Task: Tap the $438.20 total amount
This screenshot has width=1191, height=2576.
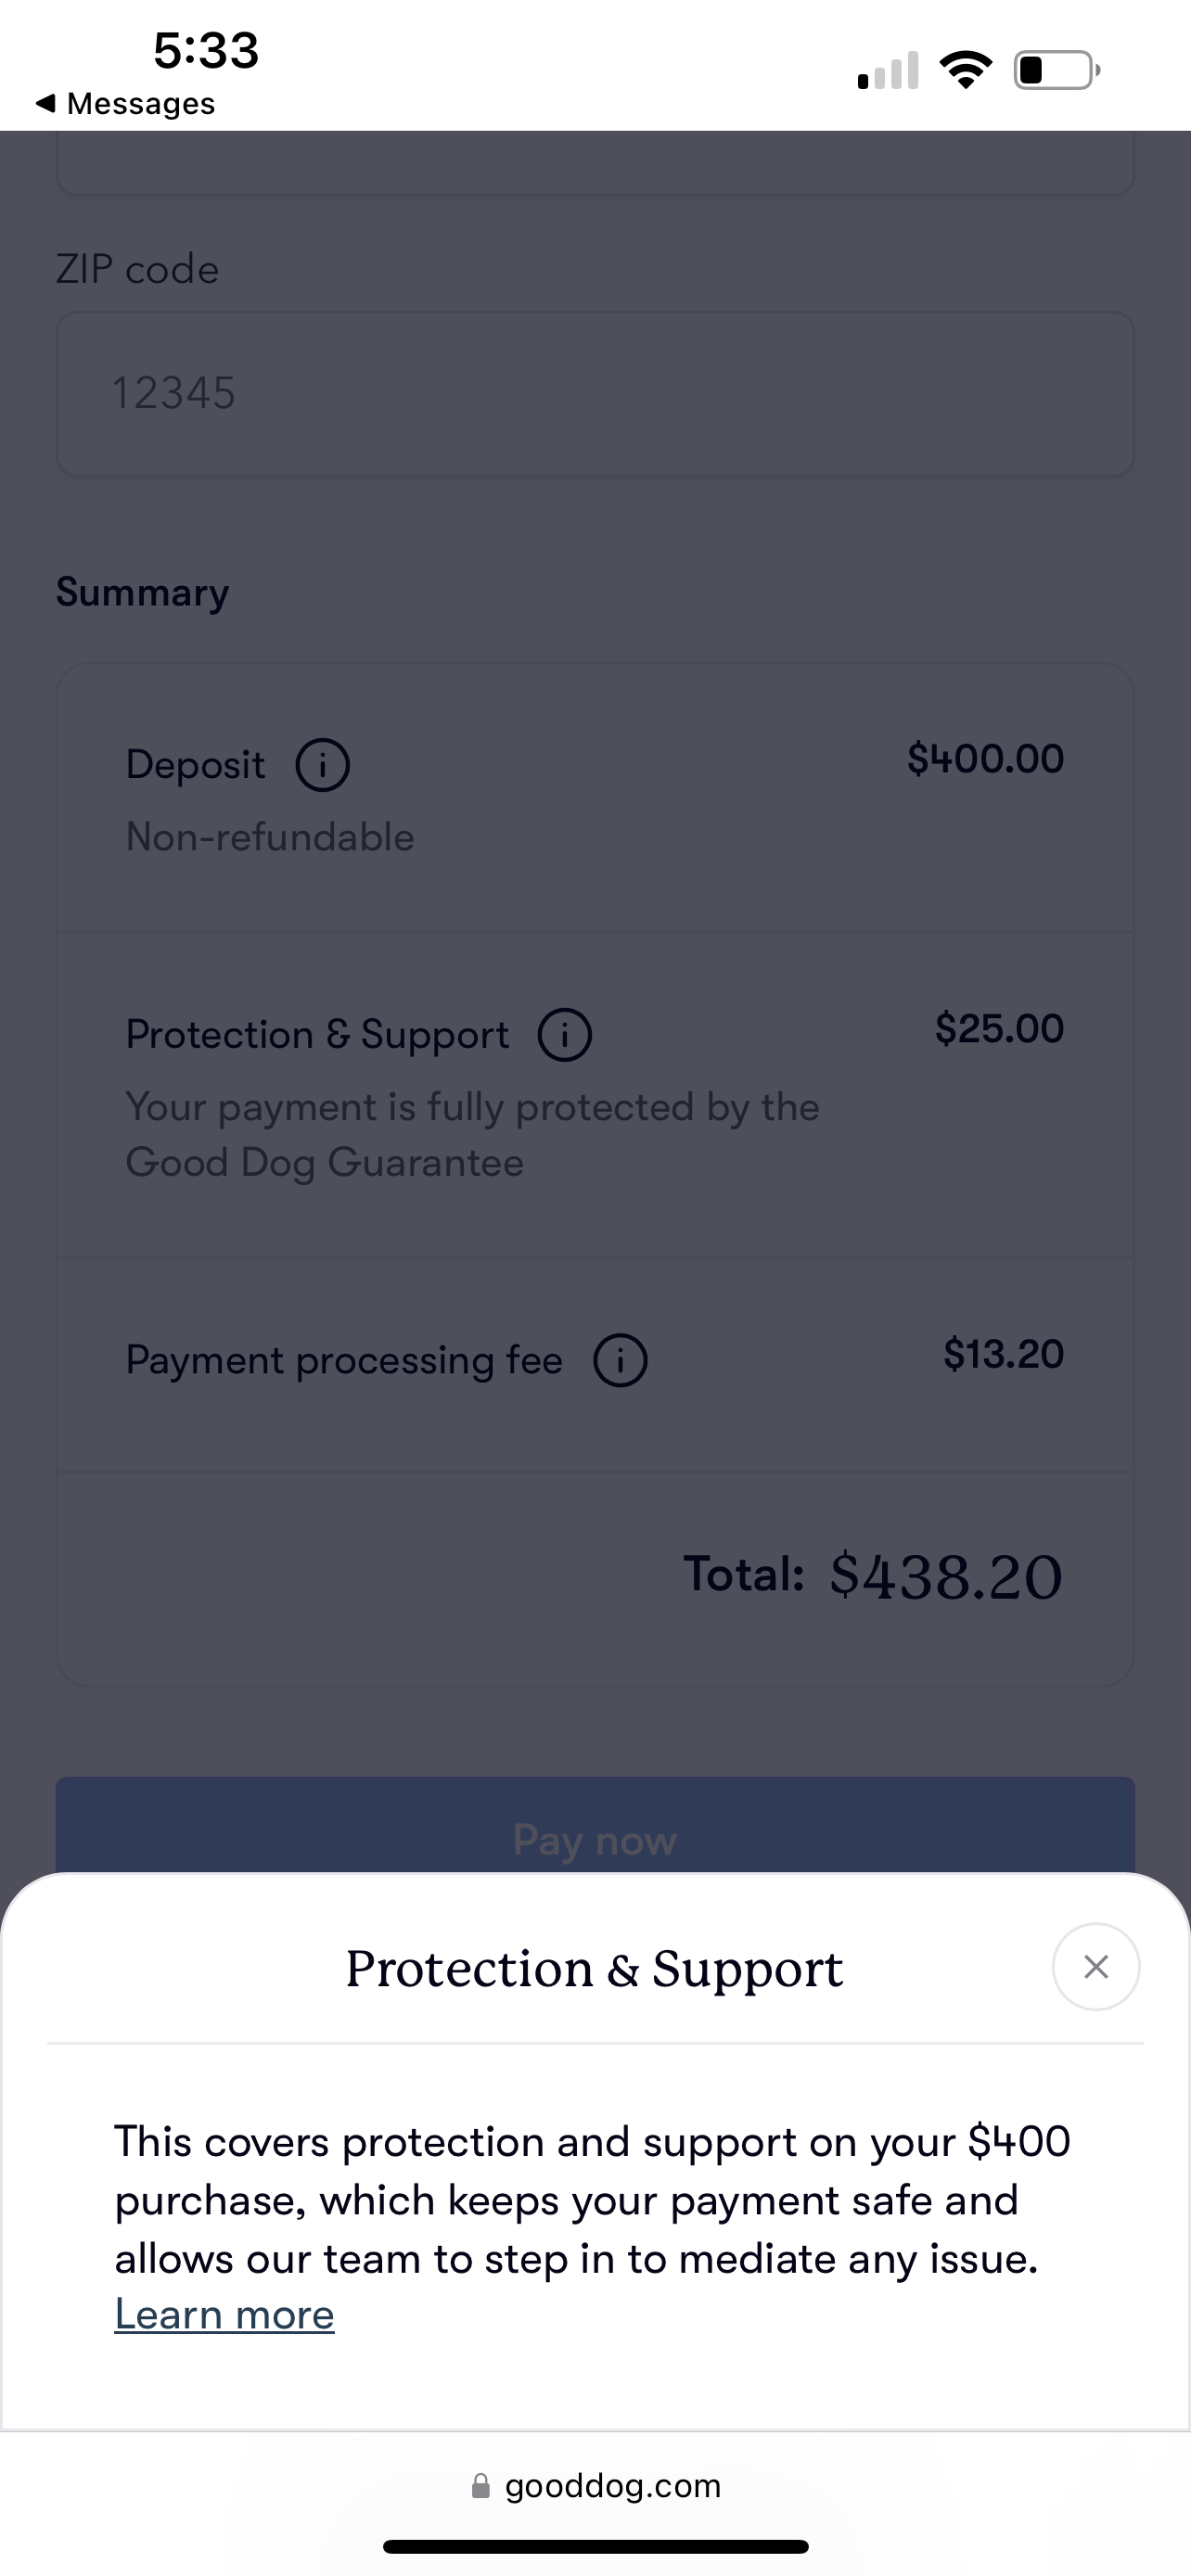Action: (946, 1577)
